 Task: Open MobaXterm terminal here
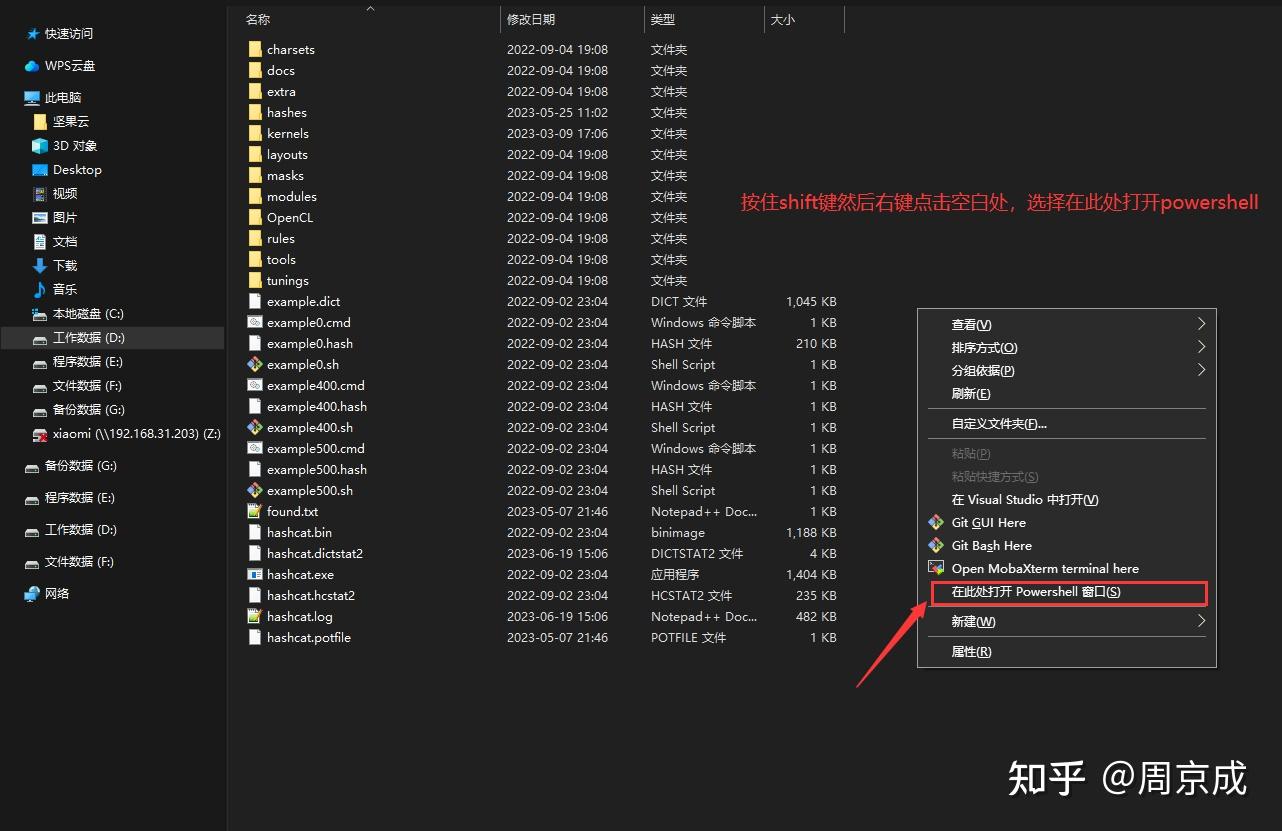click(1045, 568)
